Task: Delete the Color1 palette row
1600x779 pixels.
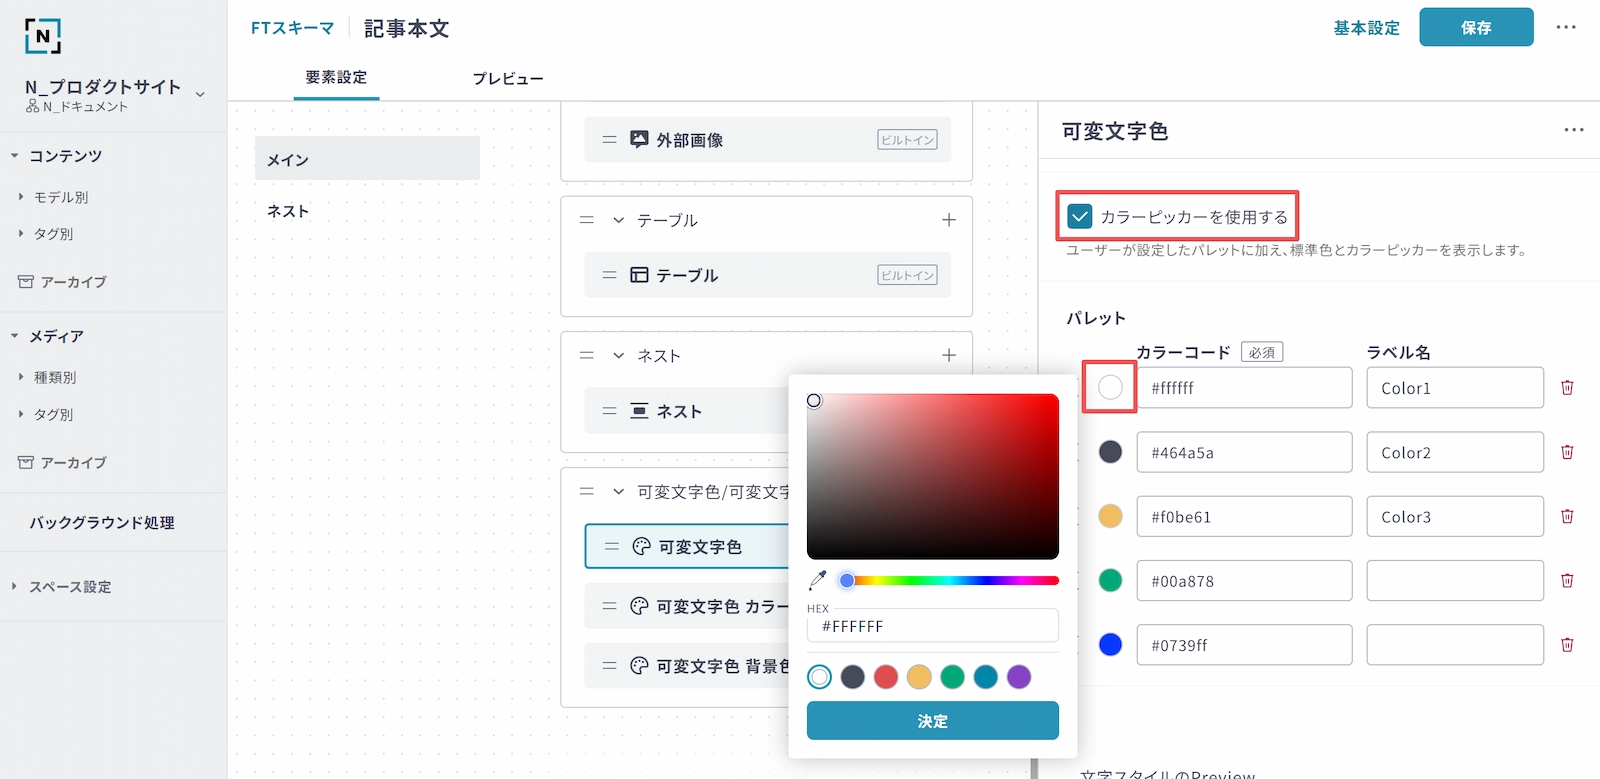Action: [1567, 388]
